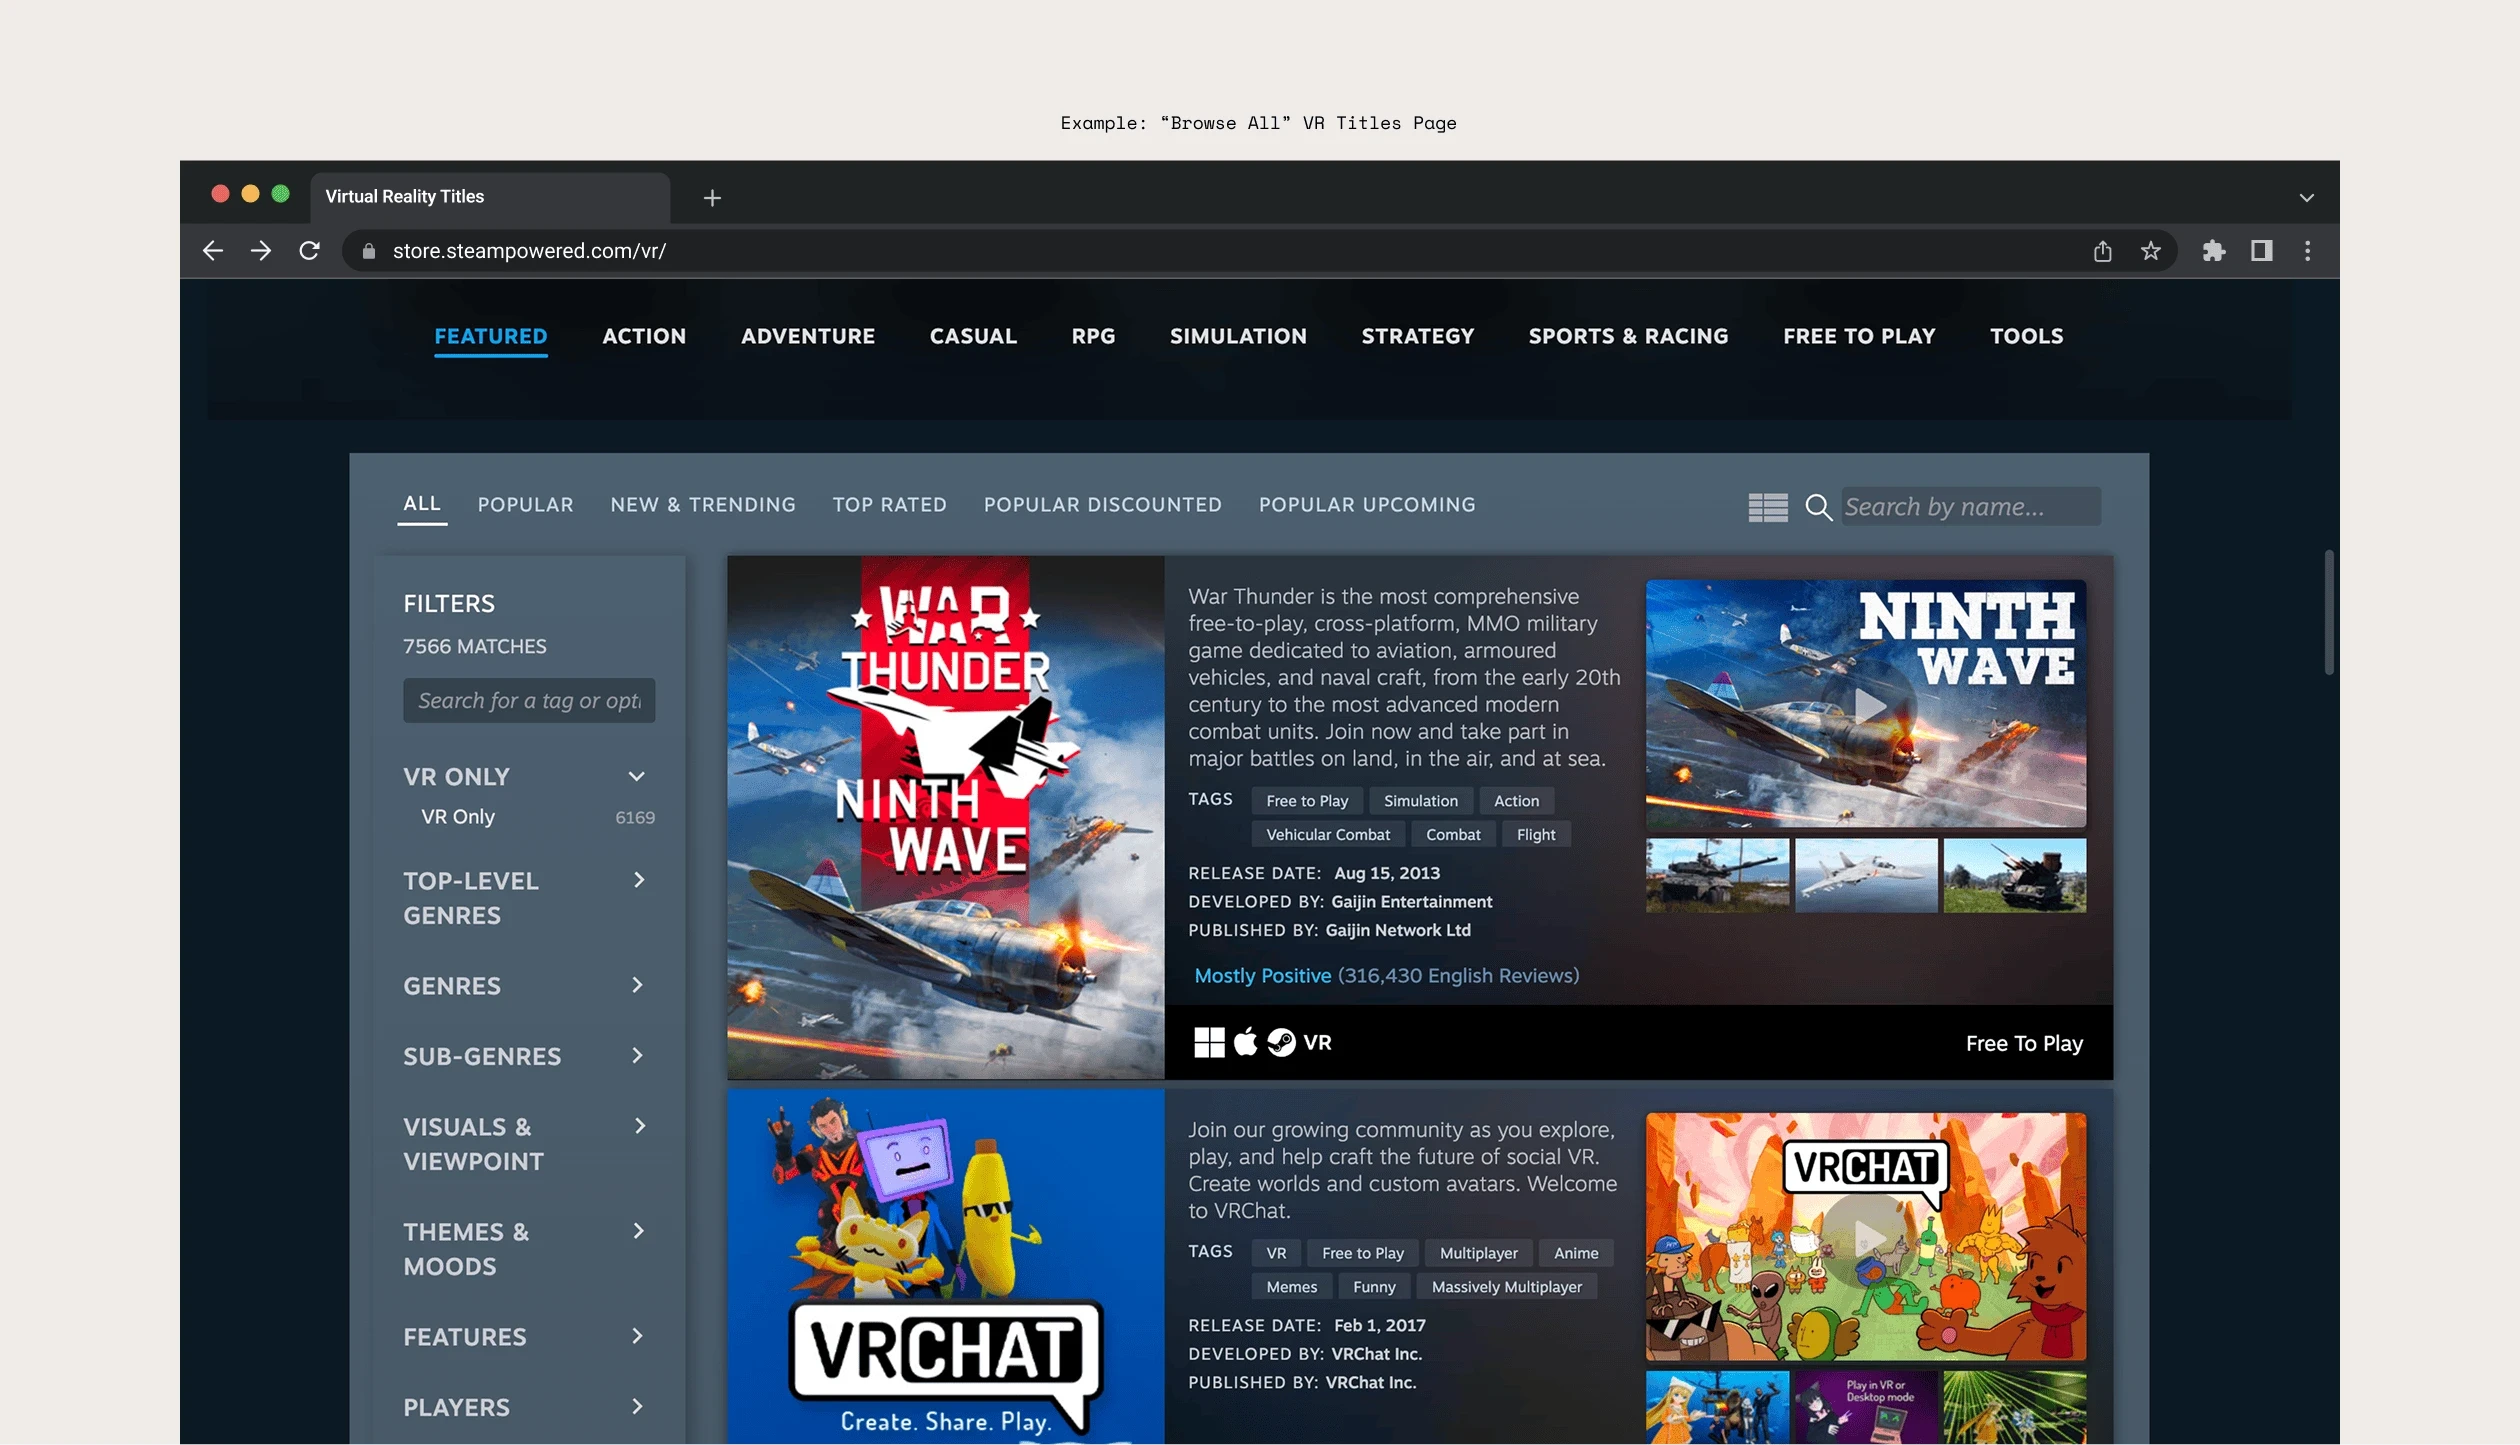Open the CASUAL category
This screenshot has width=2520, height=1445.
tap(973, 336)
